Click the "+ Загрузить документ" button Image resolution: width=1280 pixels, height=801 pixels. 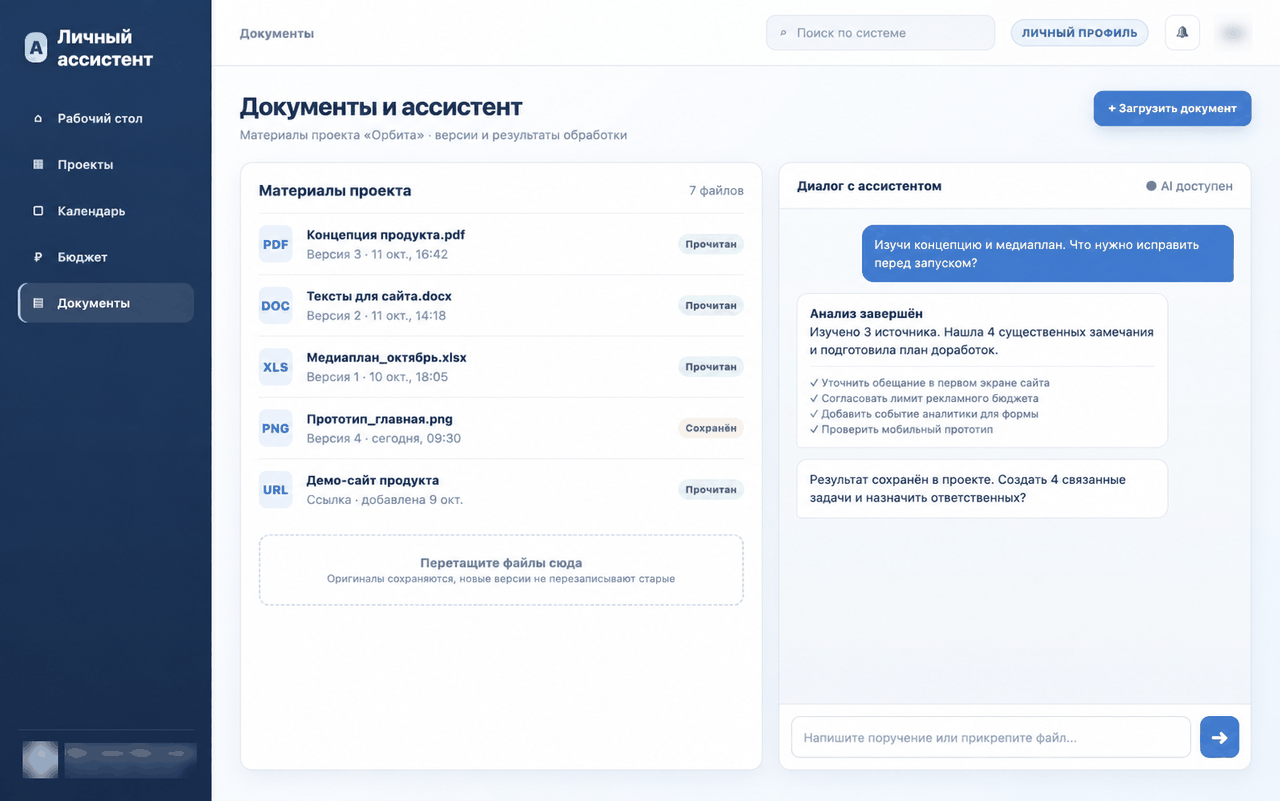pos(1172,108)
